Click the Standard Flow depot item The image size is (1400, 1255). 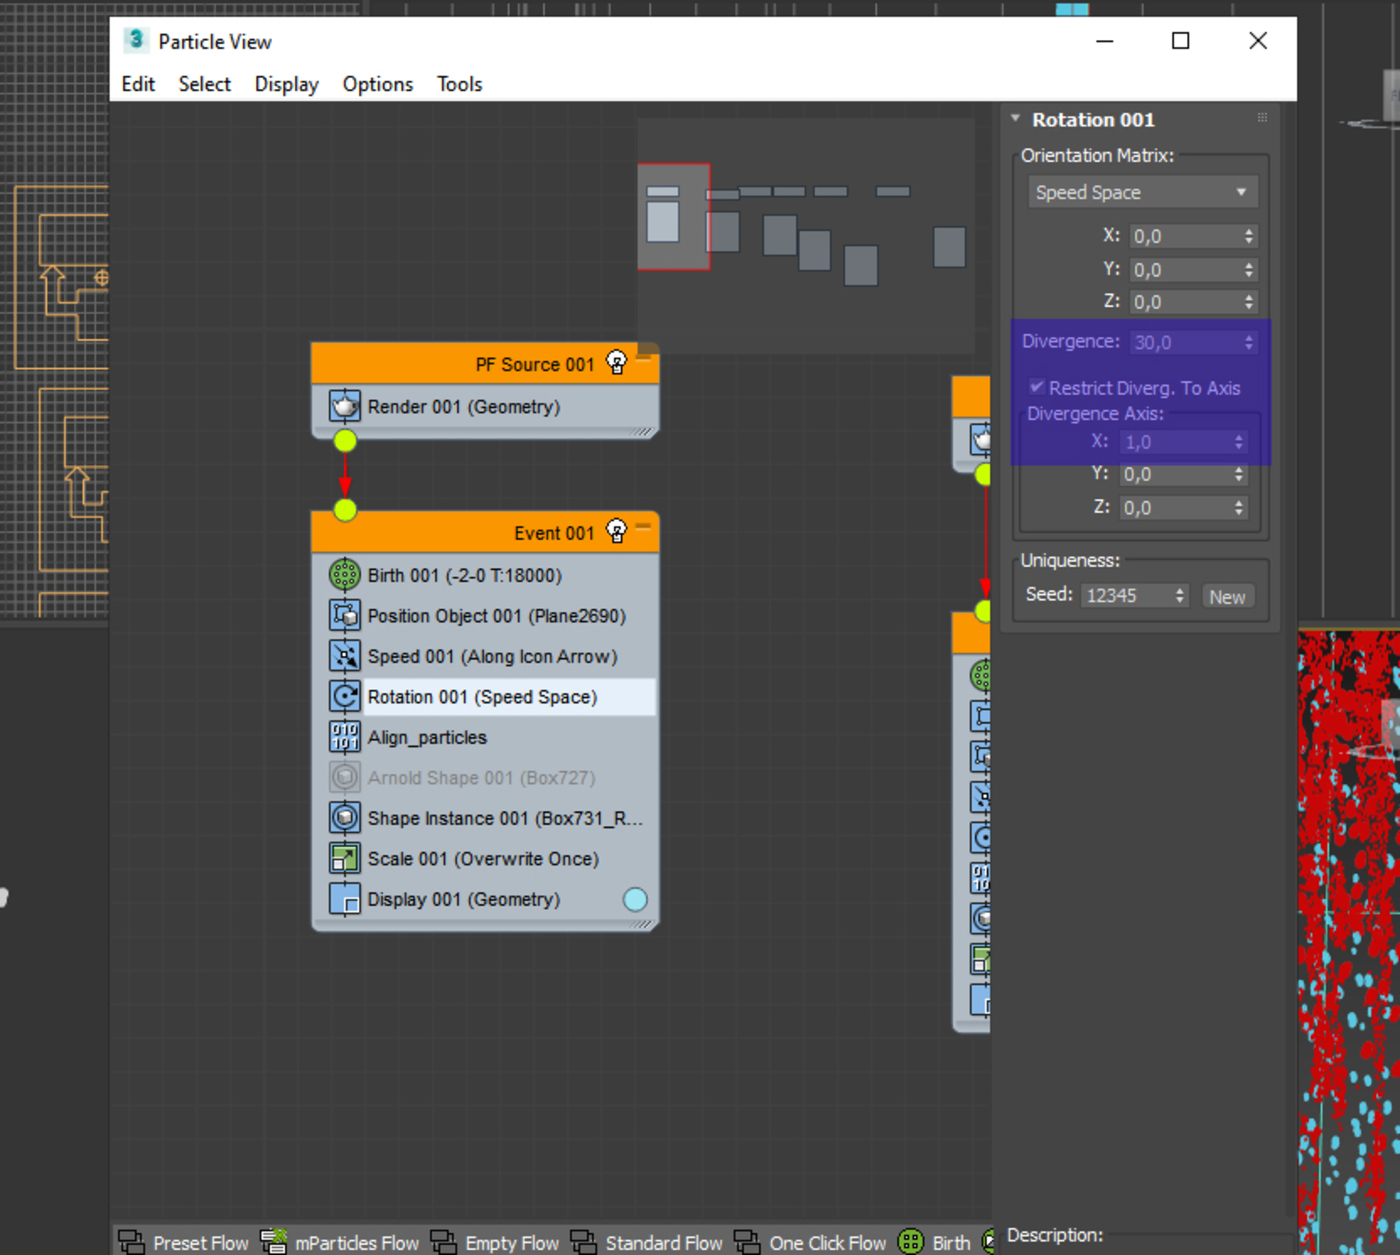pyautogui.click(x=646, y=1242)
